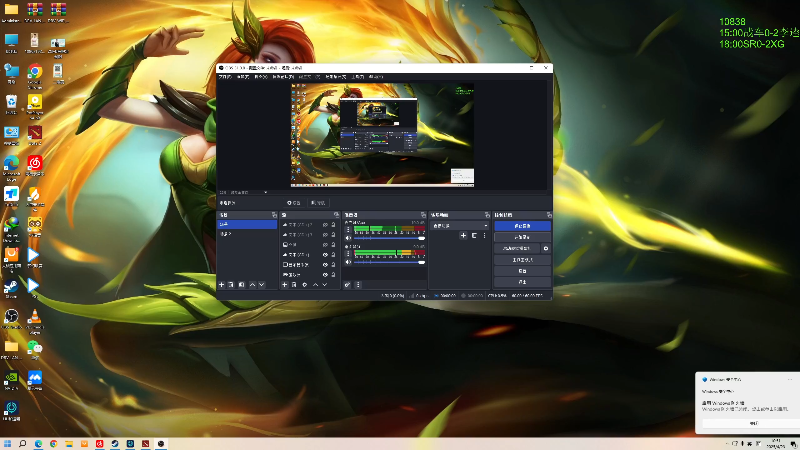
Task: Open the Edit menu in OBS
Action: [242, 77]
